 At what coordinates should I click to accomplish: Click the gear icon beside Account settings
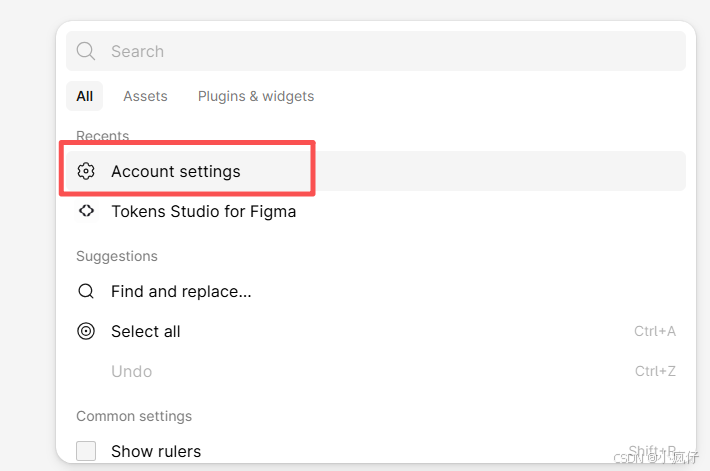point(86,171)
